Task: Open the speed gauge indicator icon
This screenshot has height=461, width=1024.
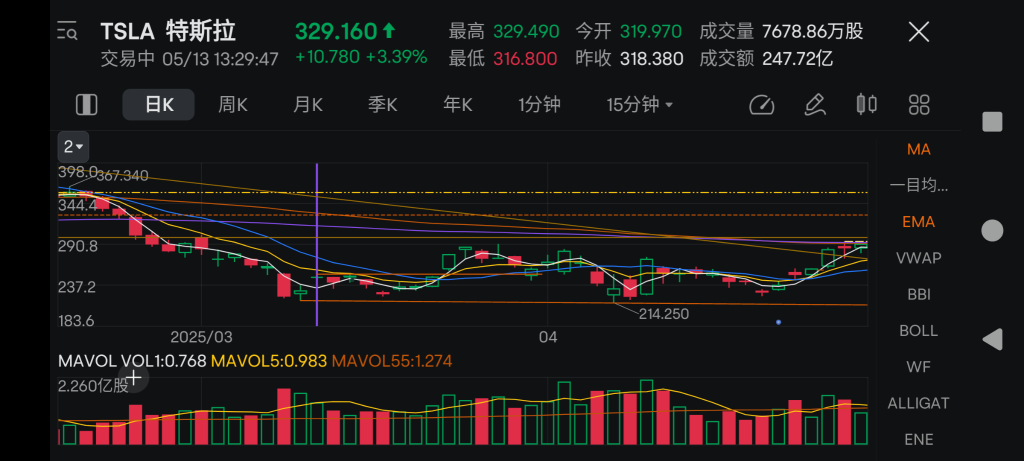Action: pos(761,104)
